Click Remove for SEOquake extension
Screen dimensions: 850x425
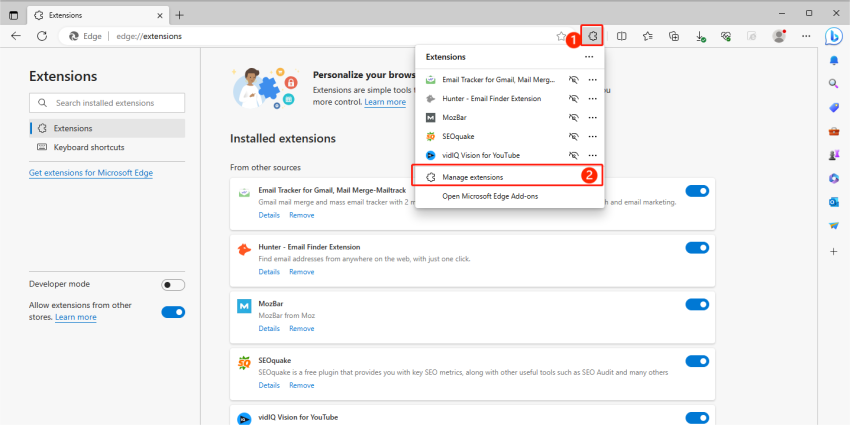pyautogui.click(x=301, y=385)
